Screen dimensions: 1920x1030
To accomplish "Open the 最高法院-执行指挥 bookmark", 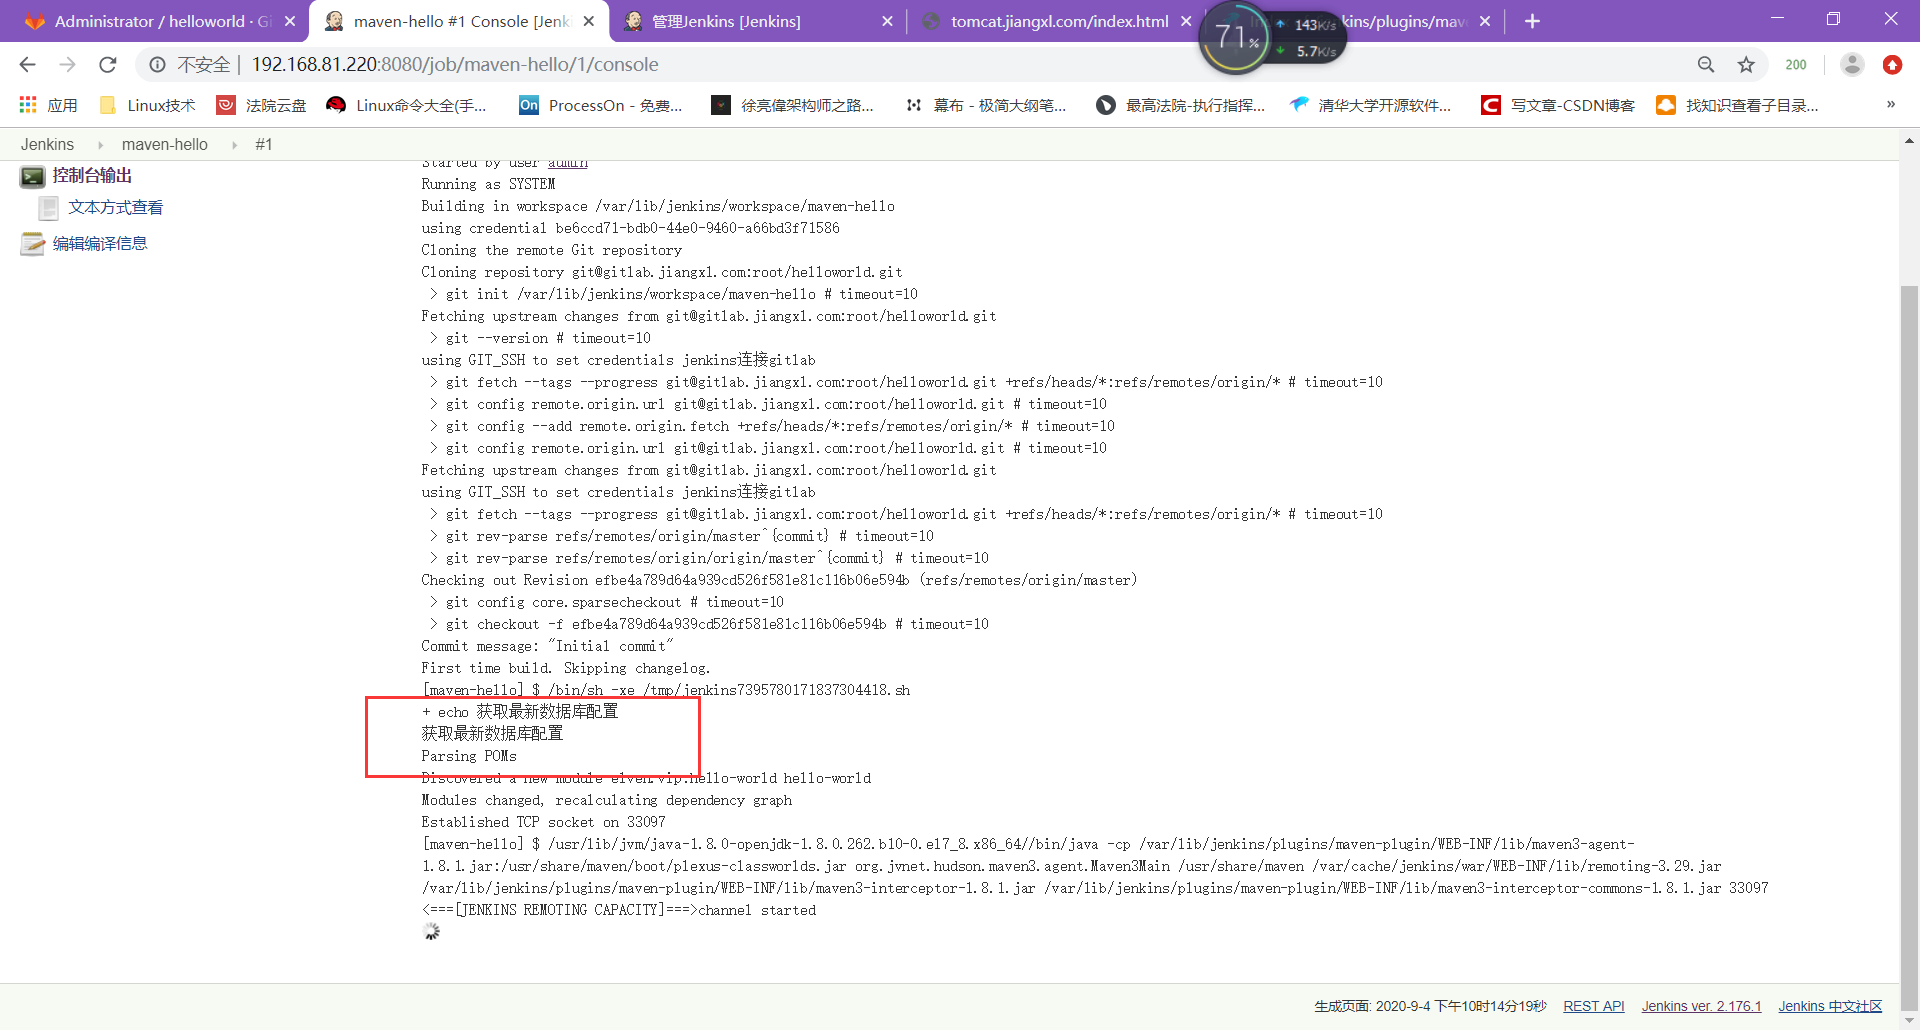I will click(1180, 105).
